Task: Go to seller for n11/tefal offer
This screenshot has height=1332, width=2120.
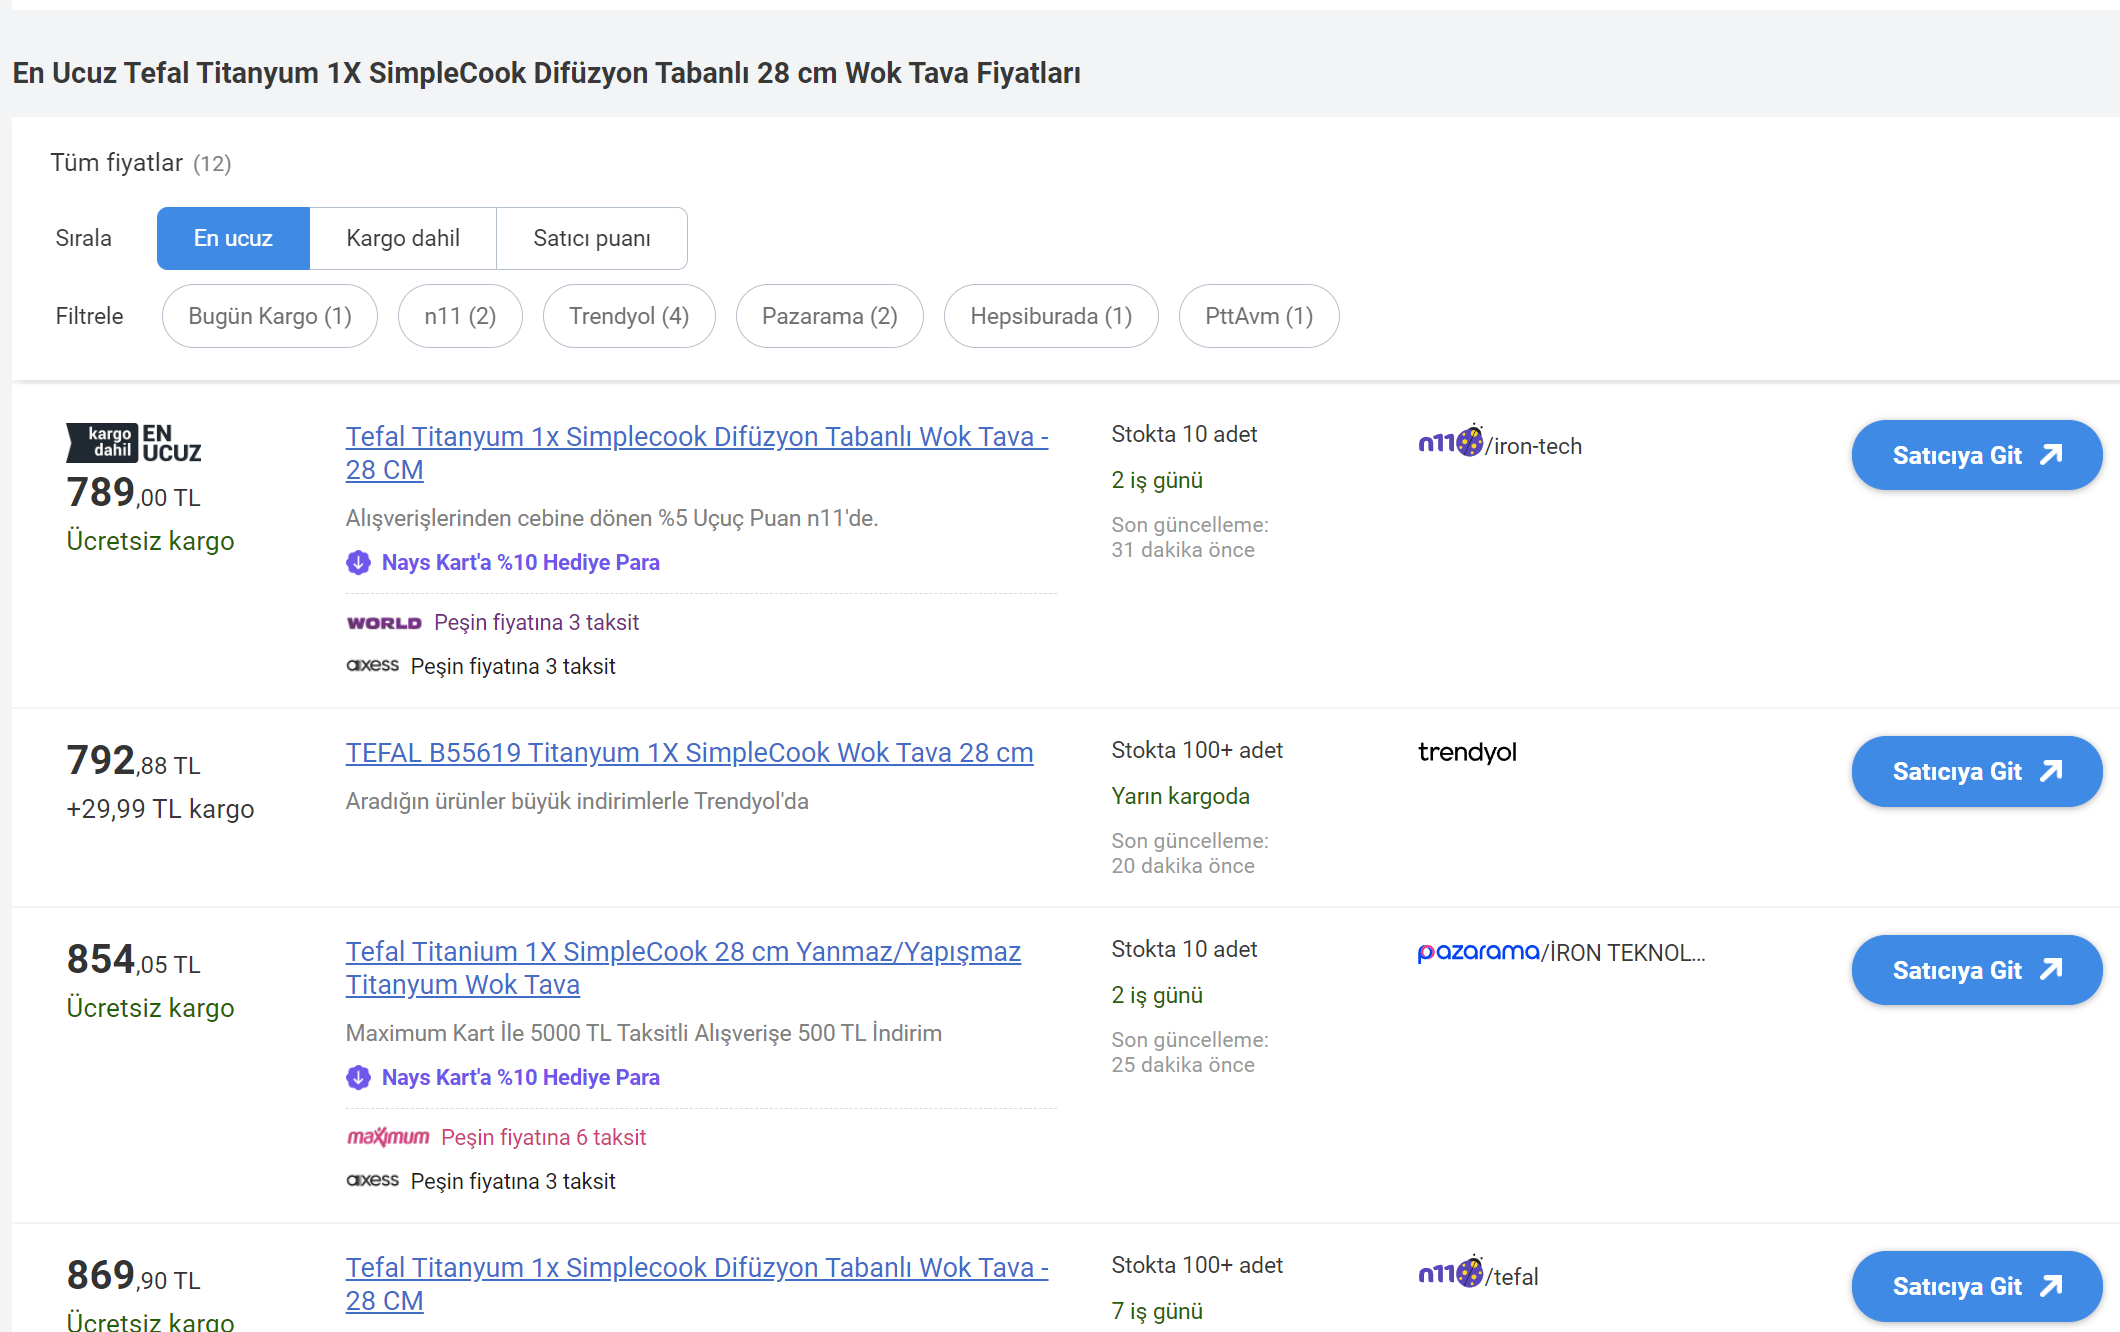Action: coord(1976,1286)
